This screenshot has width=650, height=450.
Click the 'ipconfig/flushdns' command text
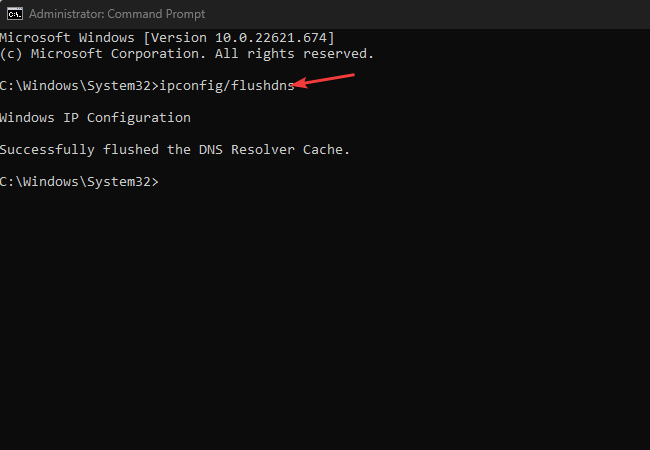[x=227, y=86]
